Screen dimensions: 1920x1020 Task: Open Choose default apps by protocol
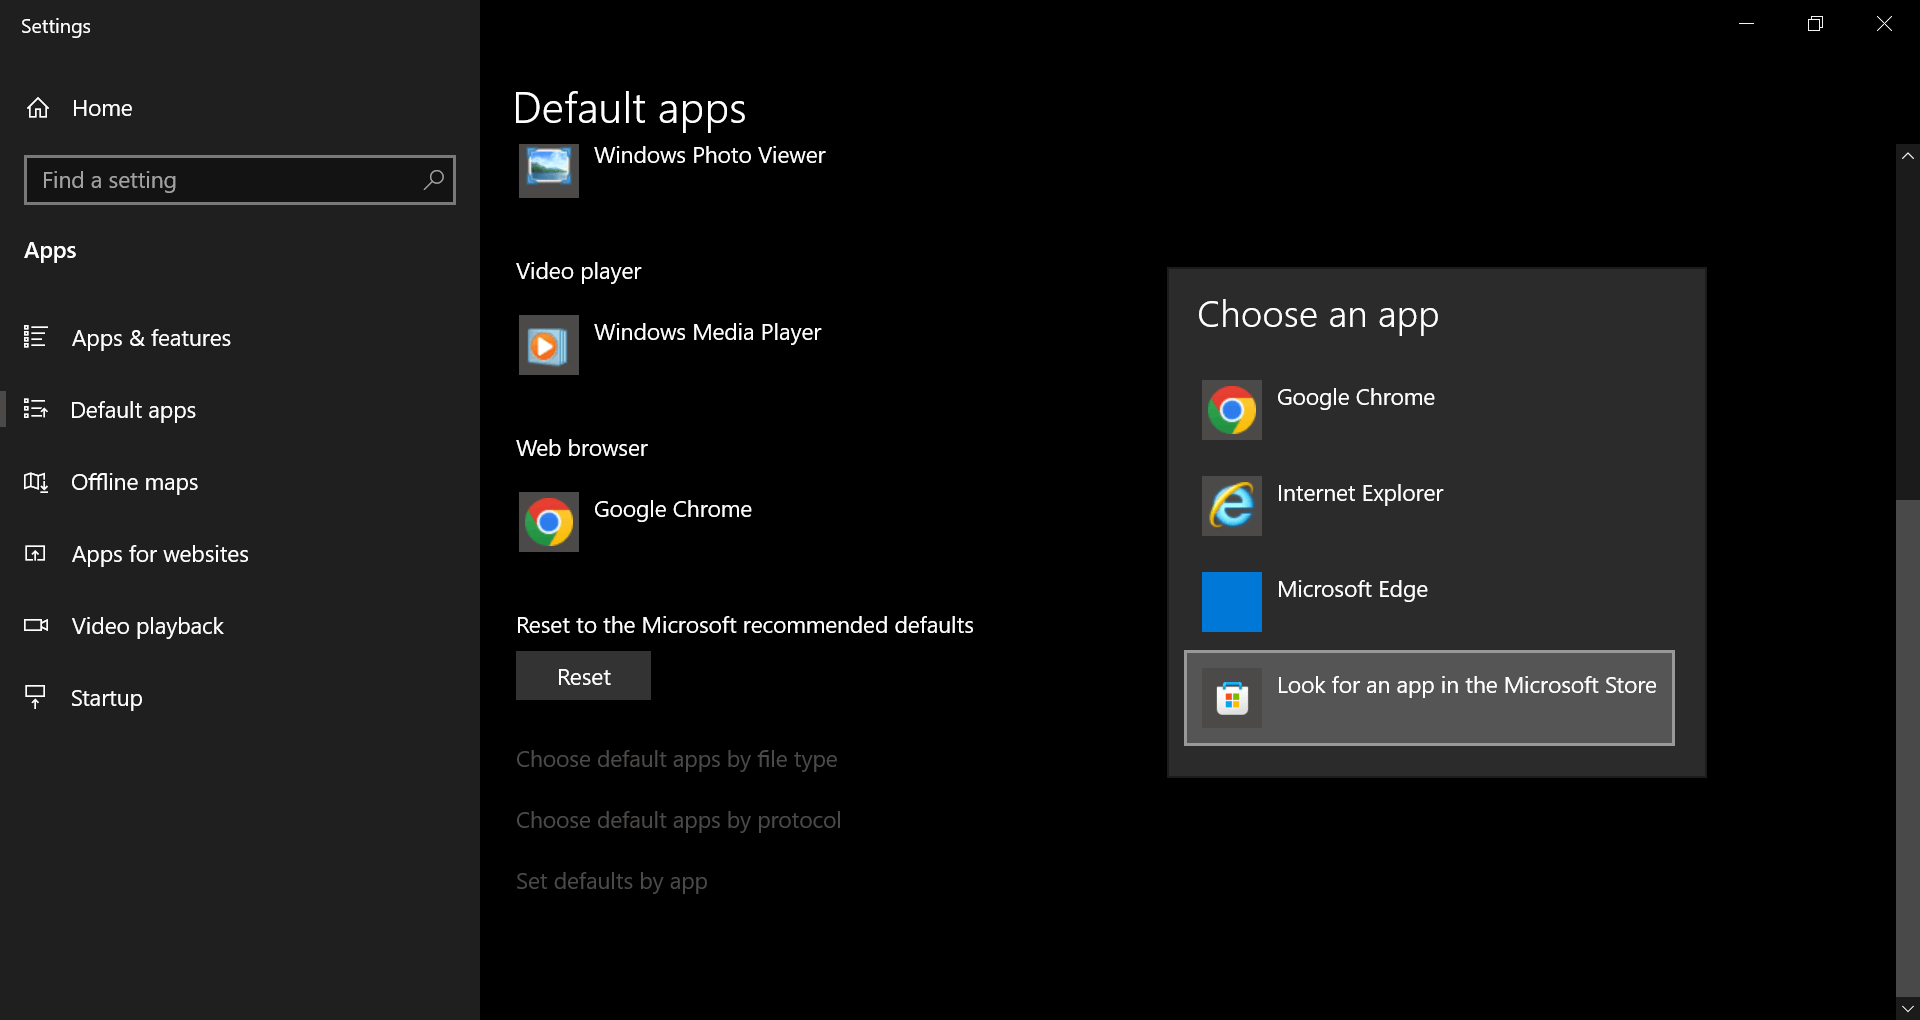pyautogui.click(x=678, y=821)
